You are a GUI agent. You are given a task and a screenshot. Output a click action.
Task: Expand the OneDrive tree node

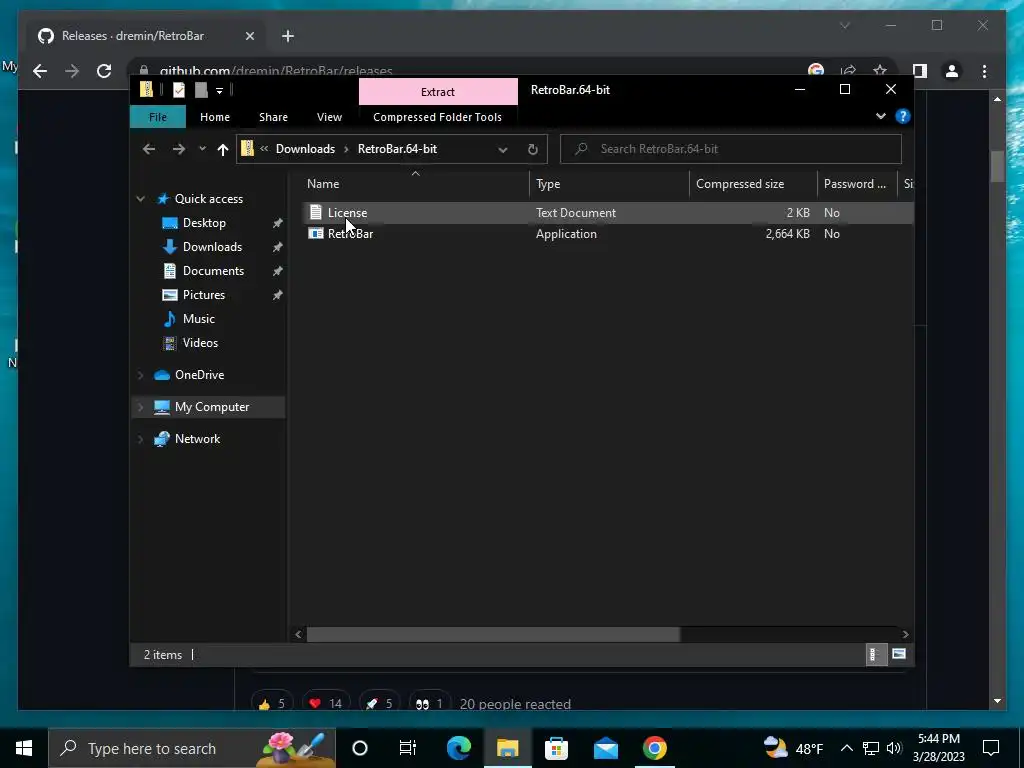click(x=140, y=375)
